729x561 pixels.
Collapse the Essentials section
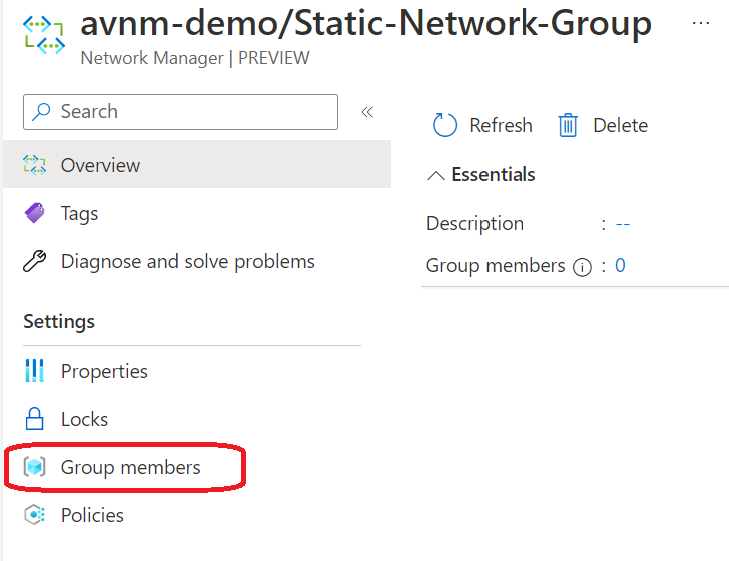point(435,175)
